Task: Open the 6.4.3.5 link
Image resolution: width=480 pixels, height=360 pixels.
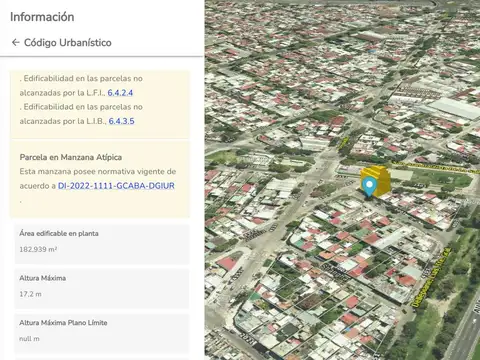Action: click(x=121, y=121)
